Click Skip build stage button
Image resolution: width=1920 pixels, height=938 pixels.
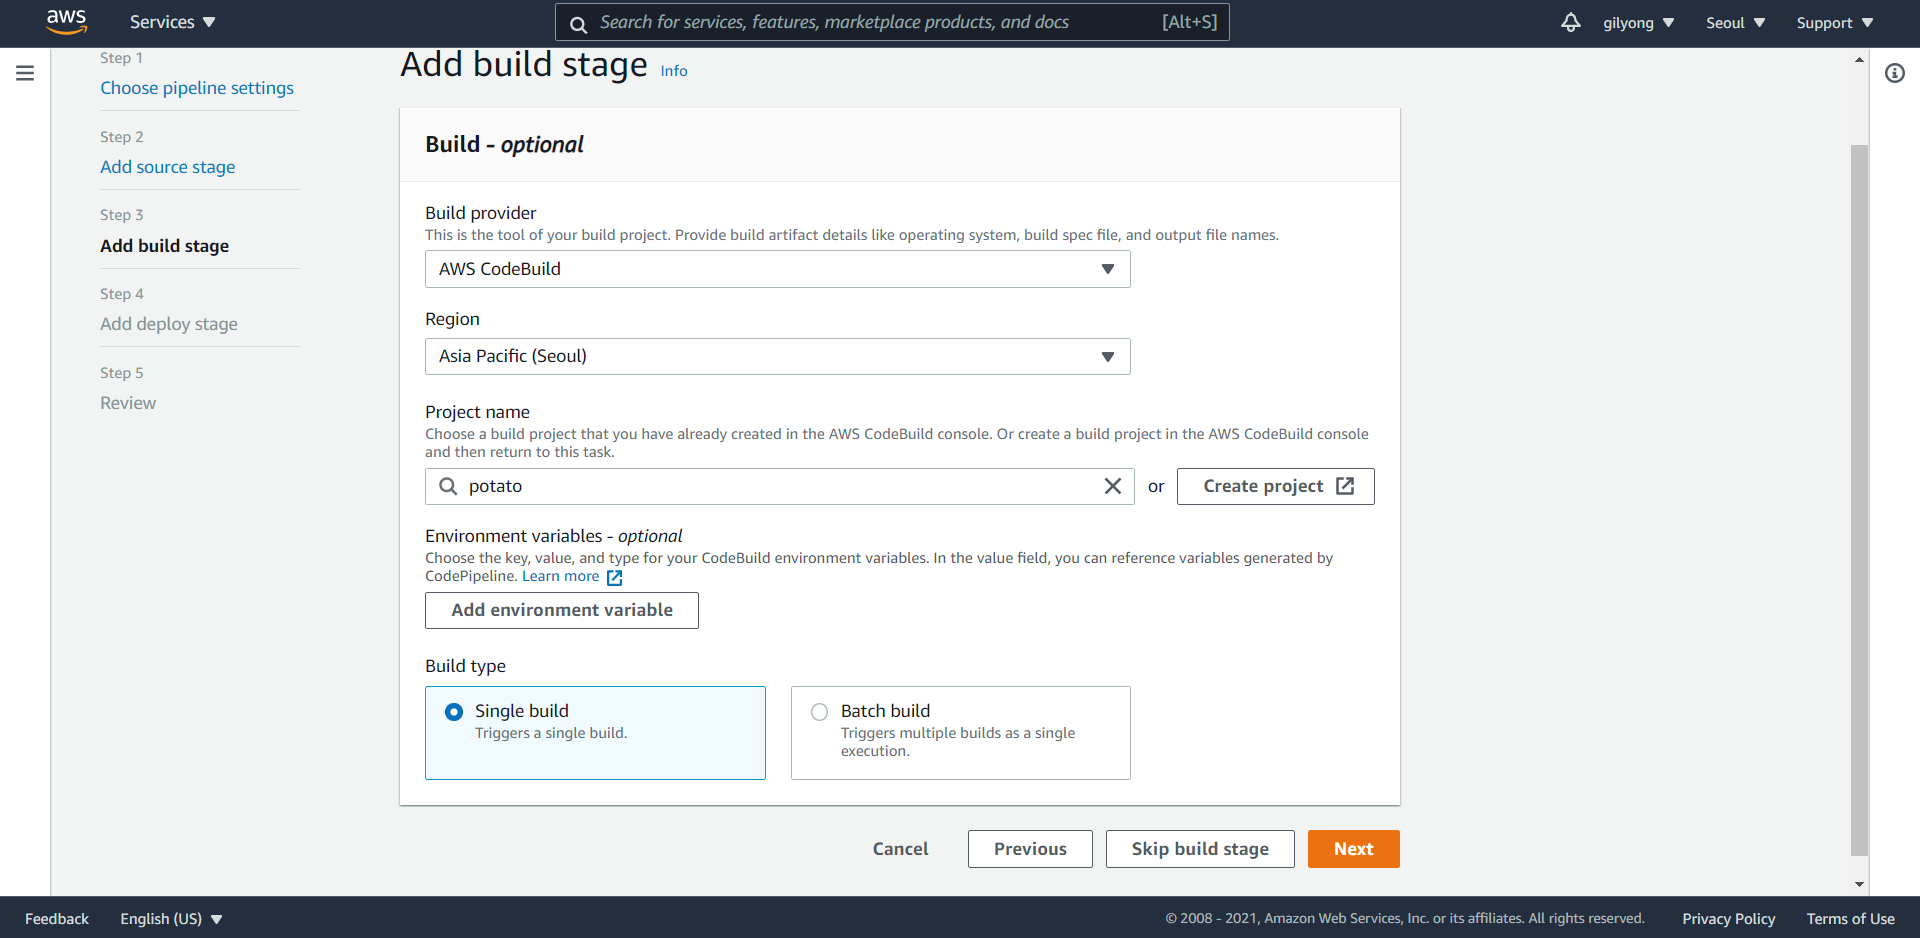point(1200,849)
